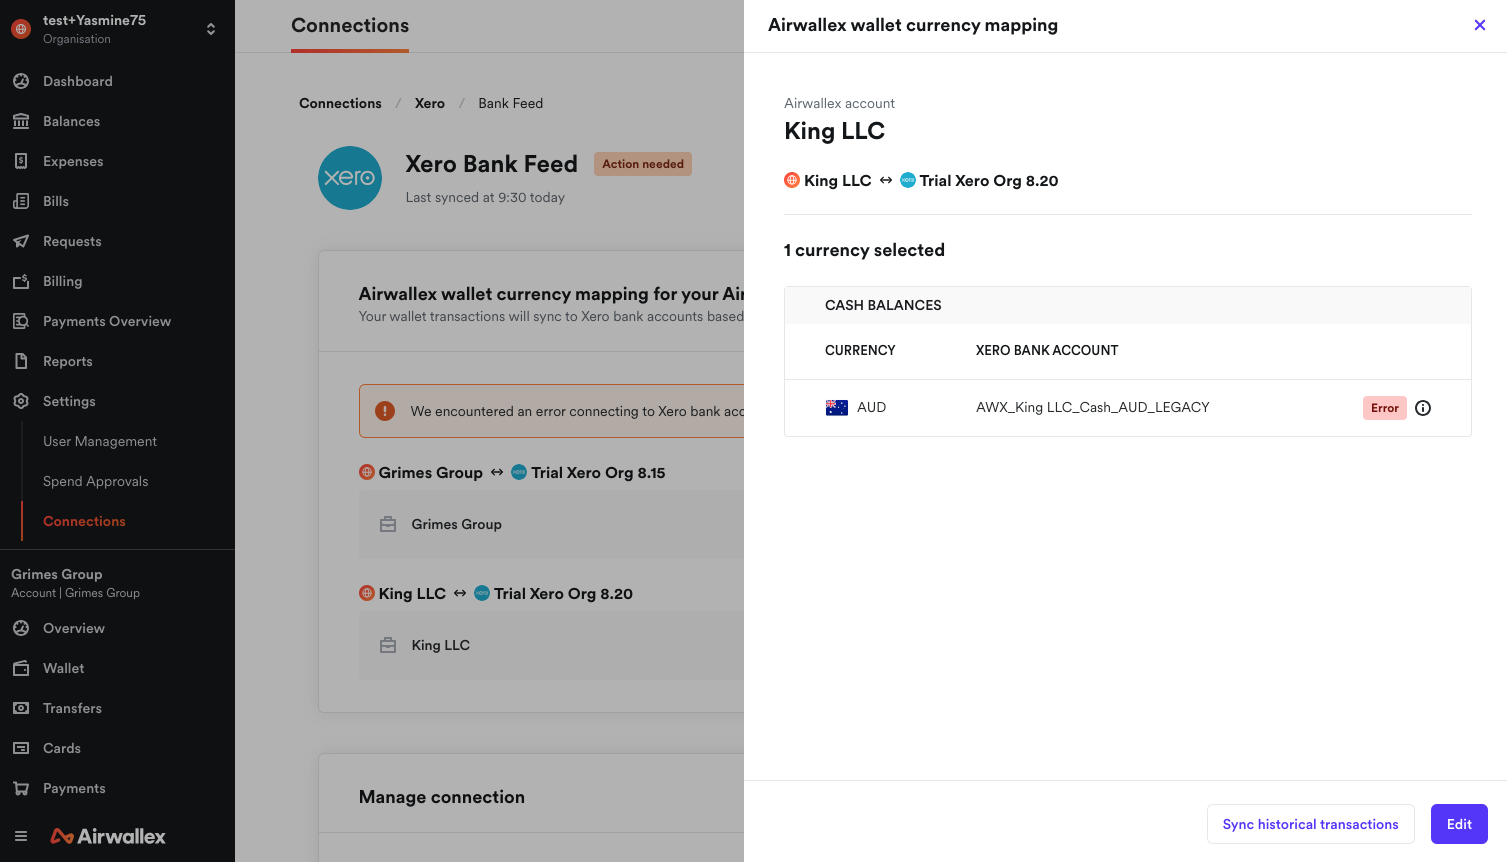Viewport: 1507px width, 862px height.
Task: Click AWX_King LLC_Cash_AUD_LEGACY account name
Action: [1093, 408]
